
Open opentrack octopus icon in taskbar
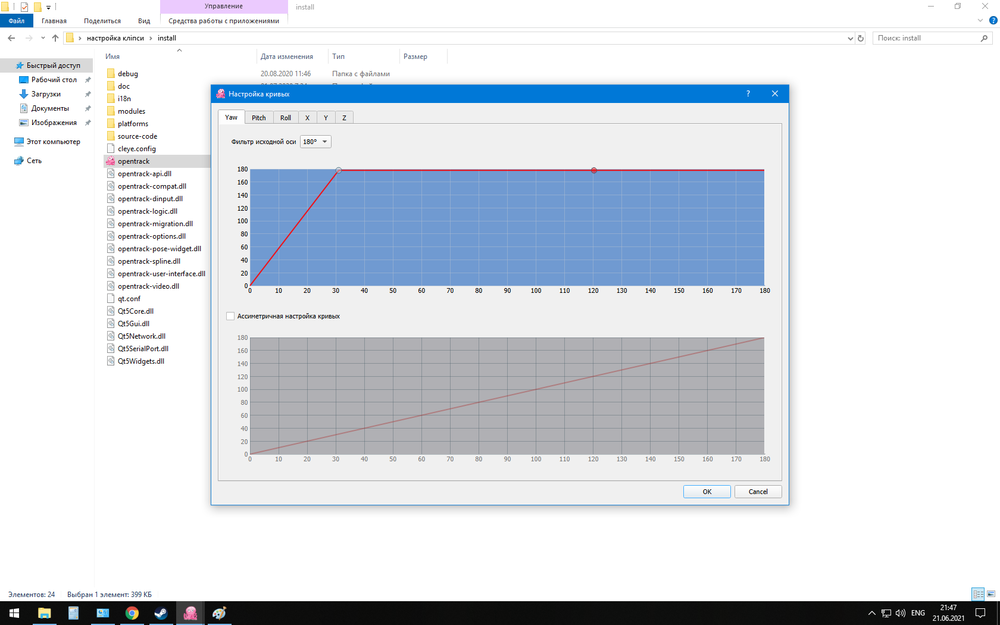(x=190, y=613)
